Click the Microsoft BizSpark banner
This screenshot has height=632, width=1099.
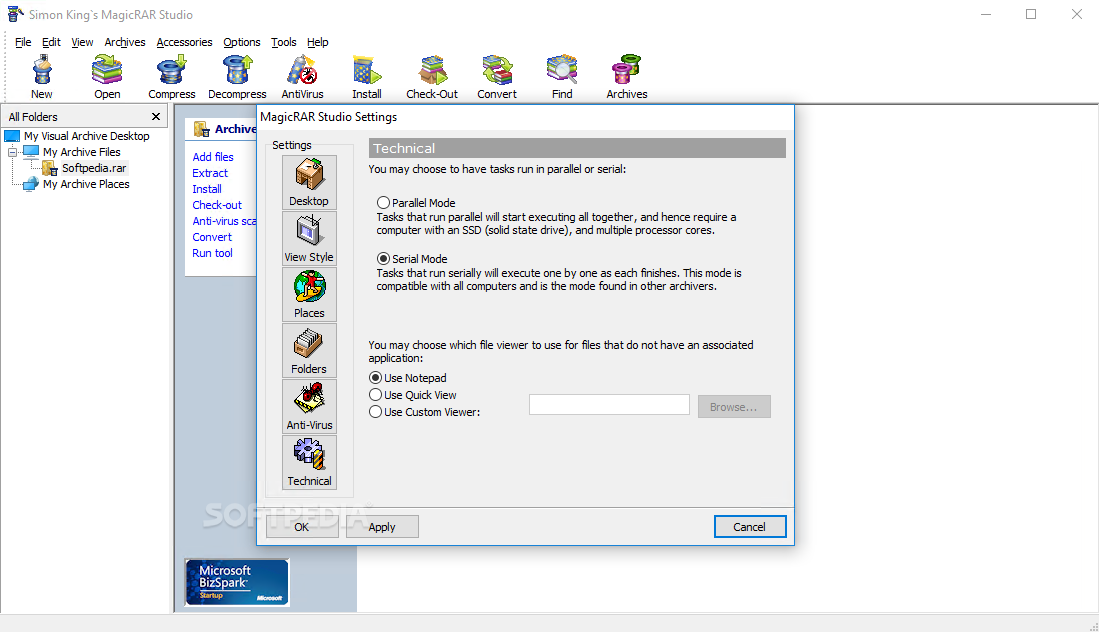(x=237, y=582)
